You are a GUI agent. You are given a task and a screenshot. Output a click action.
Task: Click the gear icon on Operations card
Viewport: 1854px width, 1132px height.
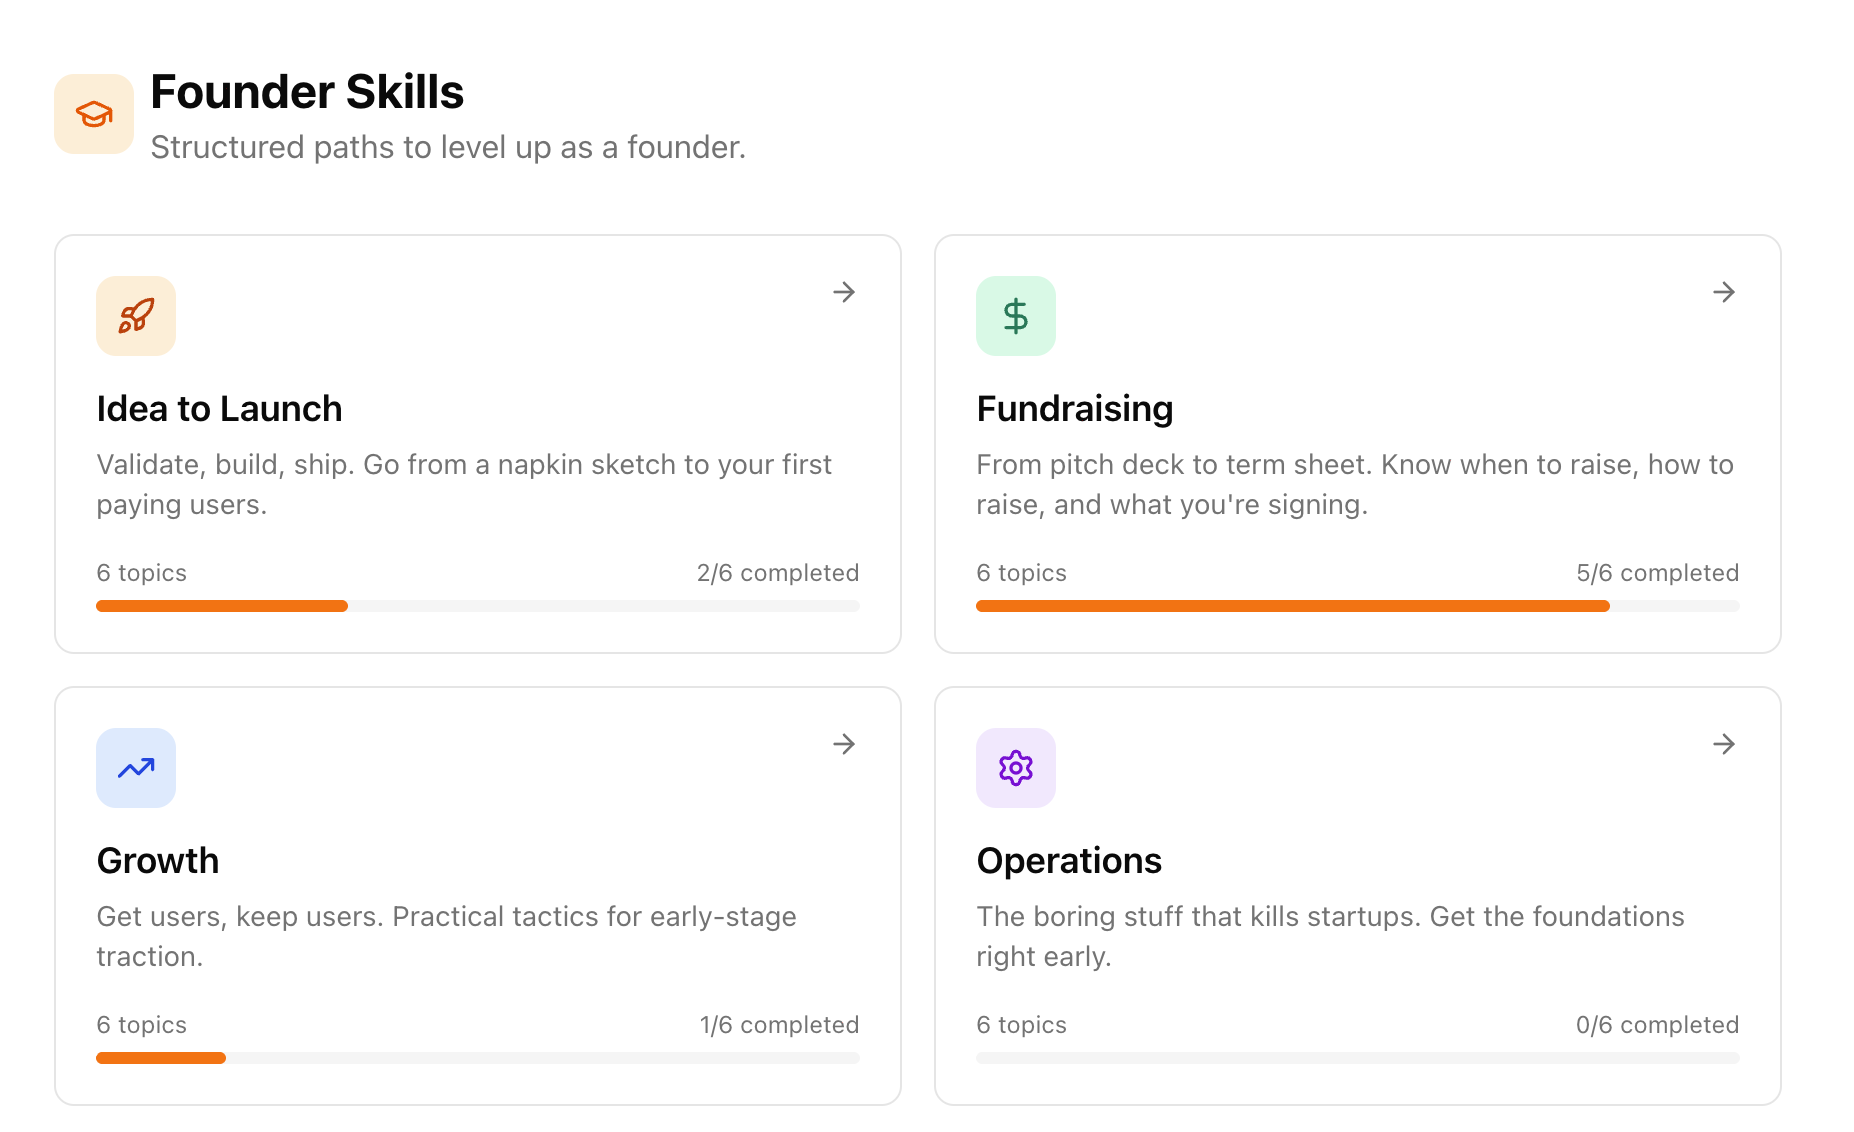point(1015,768)
